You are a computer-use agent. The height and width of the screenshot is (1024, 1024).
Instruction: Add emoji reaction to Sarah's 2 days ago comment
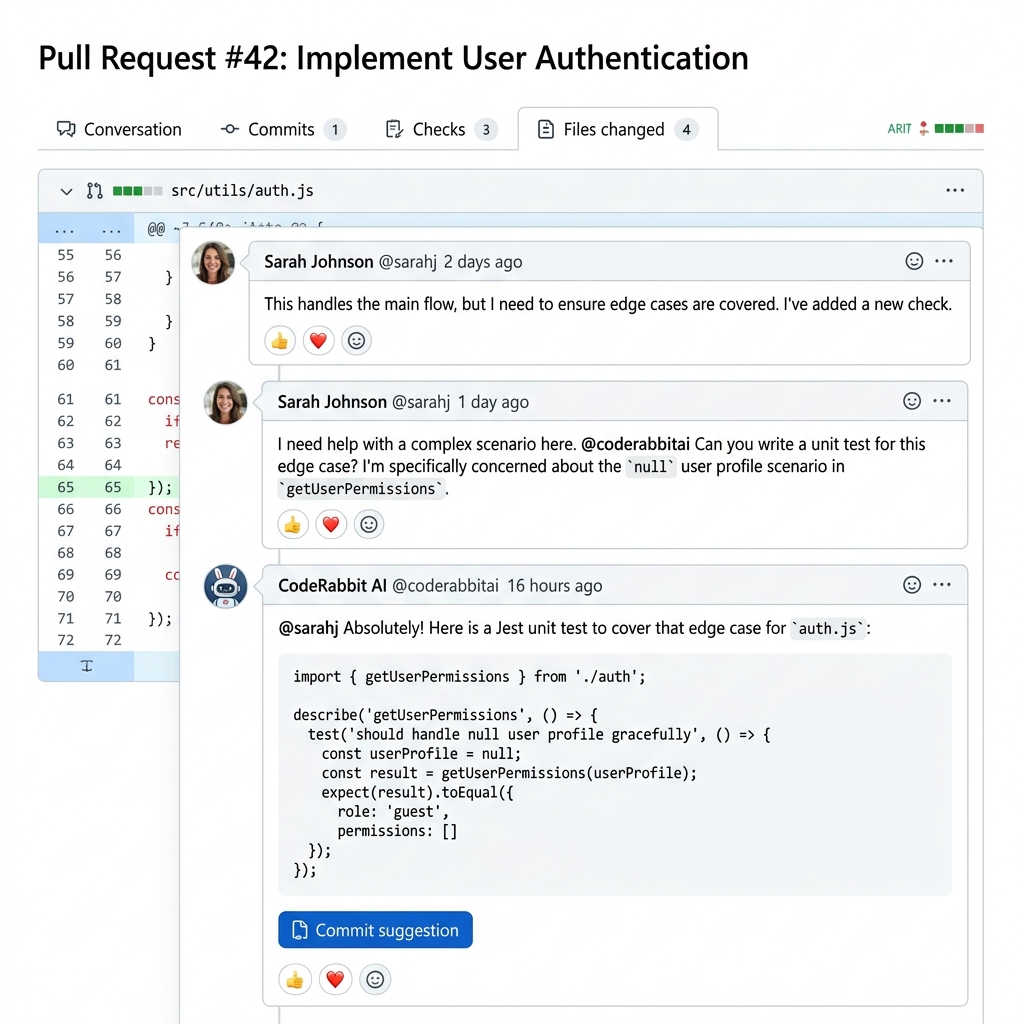point(914,261)
